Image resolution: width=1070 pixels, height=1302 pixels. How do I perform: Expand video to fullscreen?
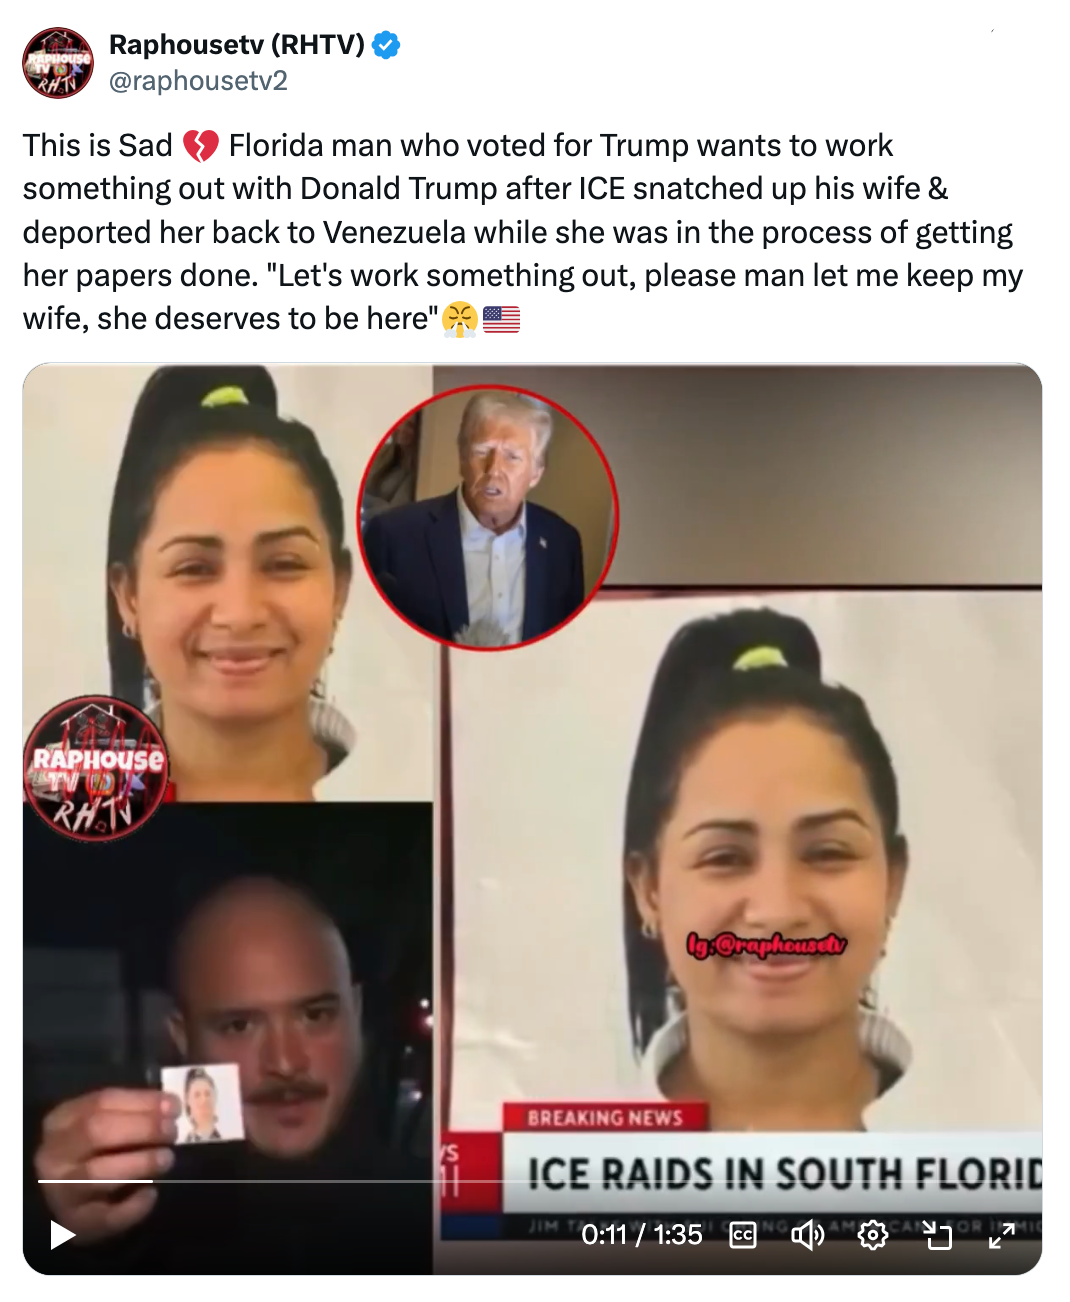[x=1001, y=1235]
